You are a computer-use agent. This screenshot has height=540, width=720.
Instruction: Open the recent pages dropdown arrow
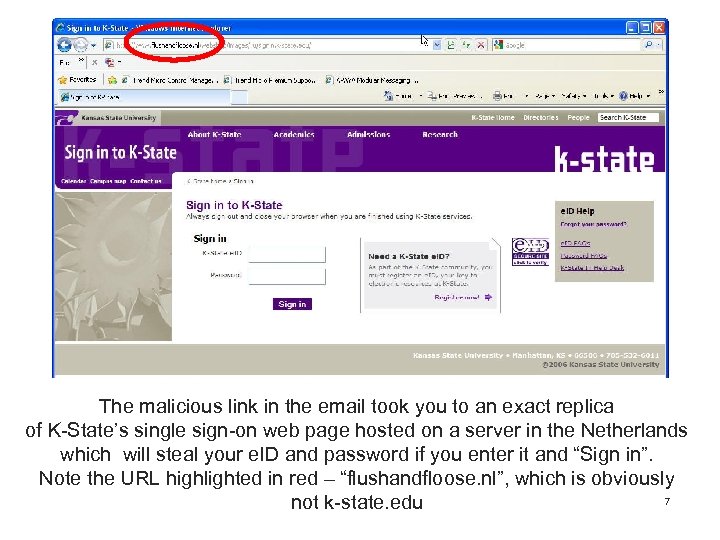coord(94,45)
